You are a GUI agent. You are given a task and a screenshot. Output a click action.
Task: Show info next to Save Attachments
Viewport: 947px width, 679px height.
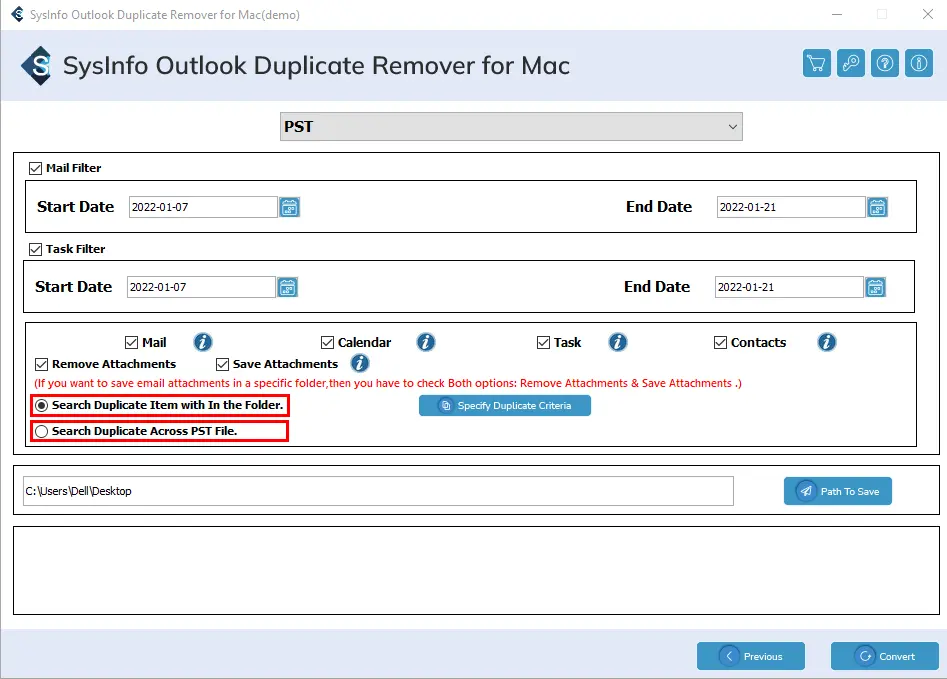click(360, 363)
